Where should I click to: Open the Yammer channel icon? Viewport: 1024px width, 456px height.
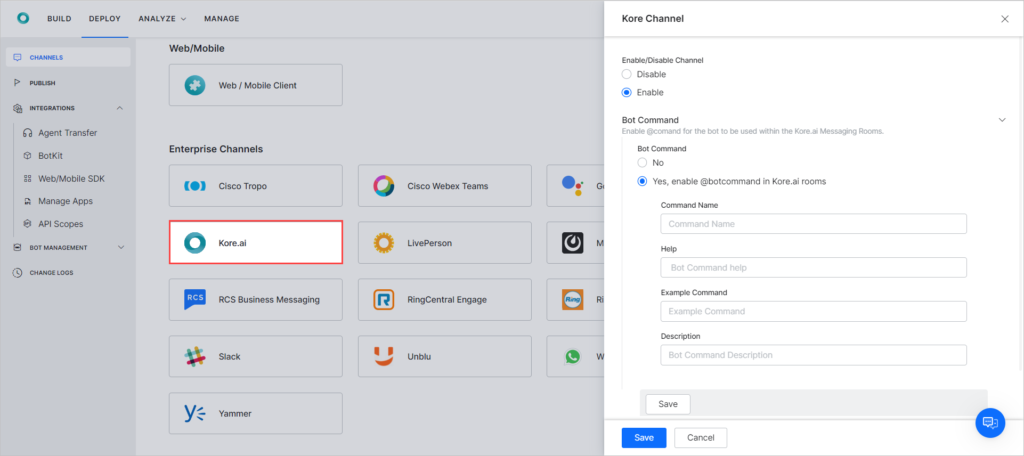click(x=195, y=413)
